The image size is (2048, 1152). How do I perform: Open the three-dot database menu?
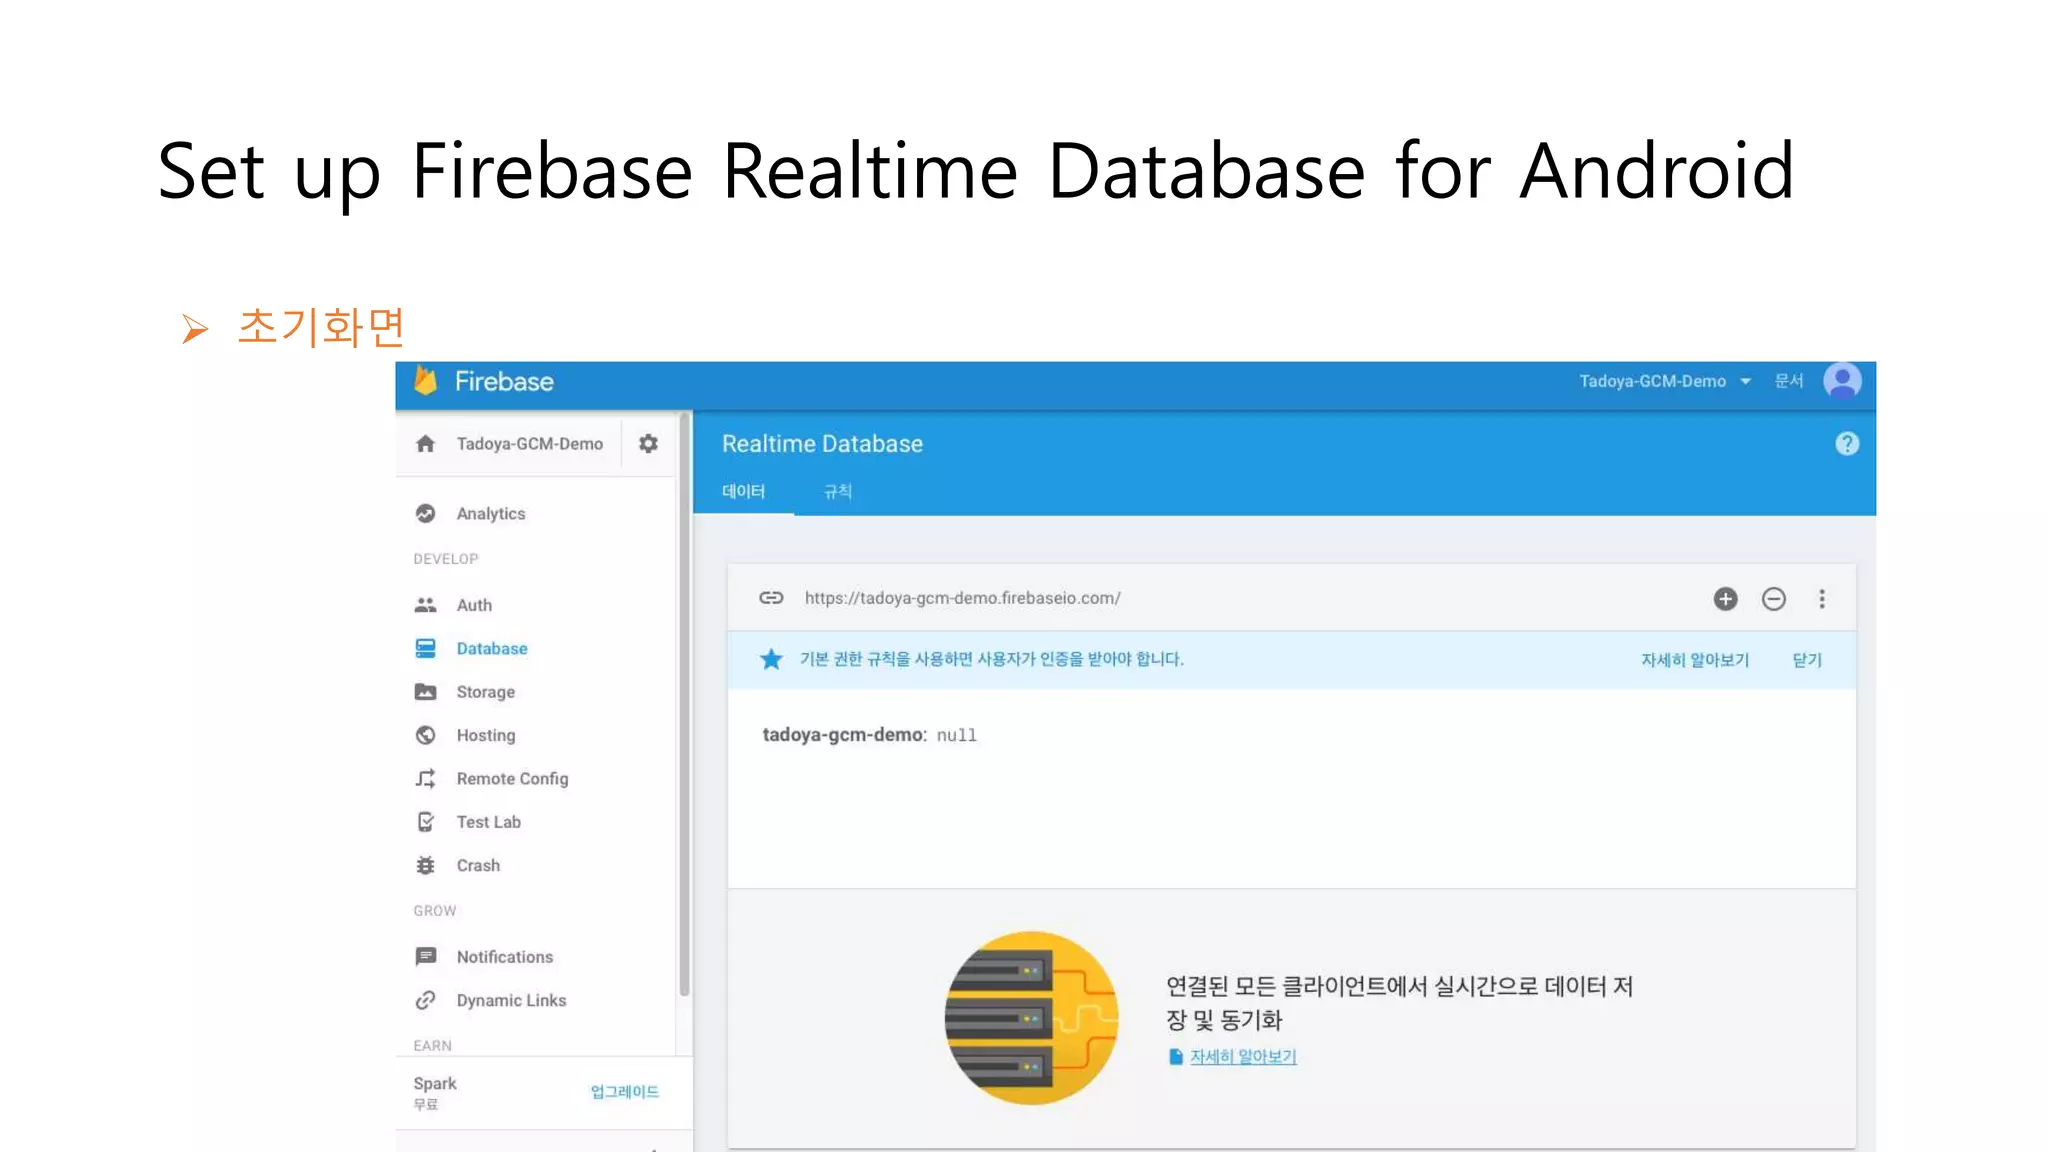coord(1821,599)
